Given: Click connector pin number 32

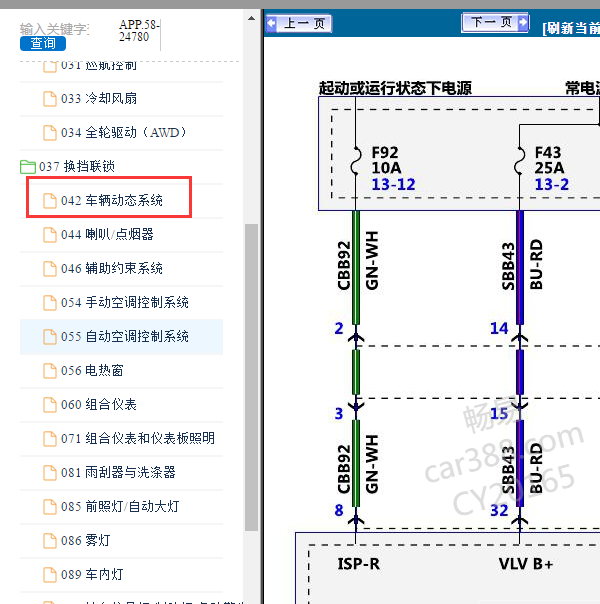Looking at the screenshot, I should tap(499, 510).
